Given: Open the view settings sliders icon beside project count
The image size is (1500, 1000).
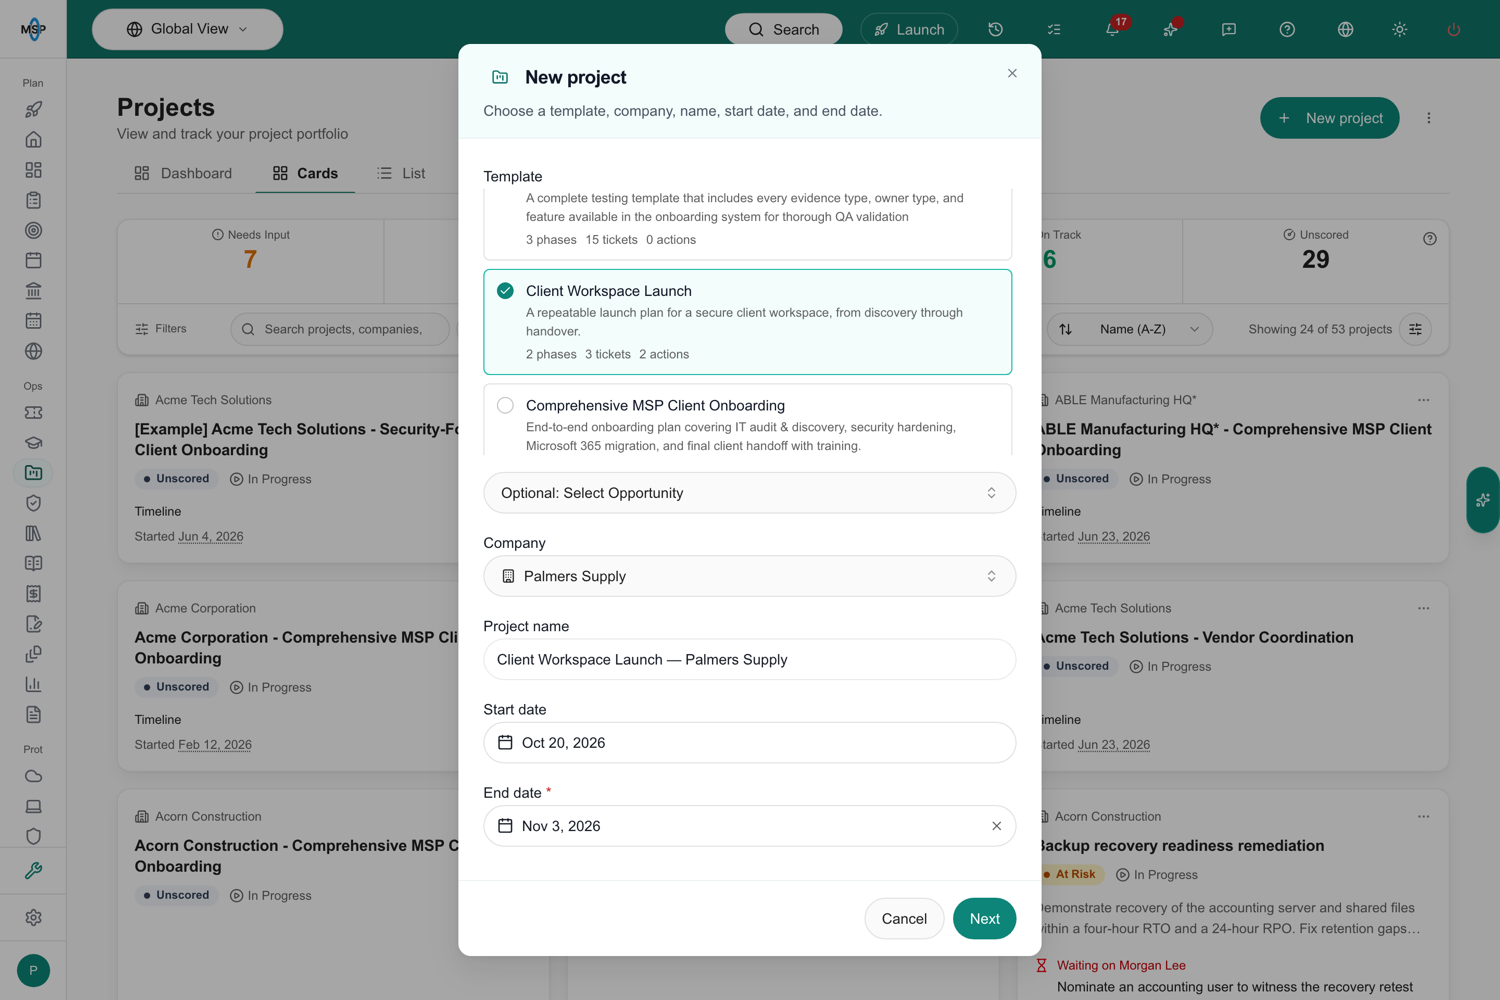Looking at the screenshot, I should (1415, 329).
